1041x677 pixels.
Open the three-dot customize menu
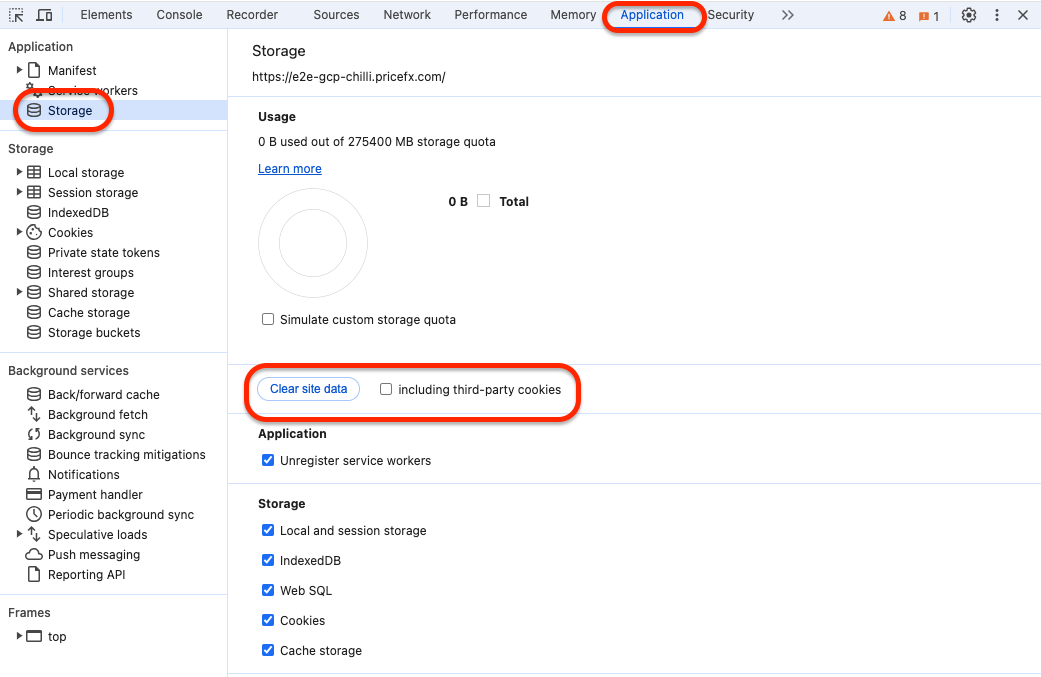click(x=995, y=14)
